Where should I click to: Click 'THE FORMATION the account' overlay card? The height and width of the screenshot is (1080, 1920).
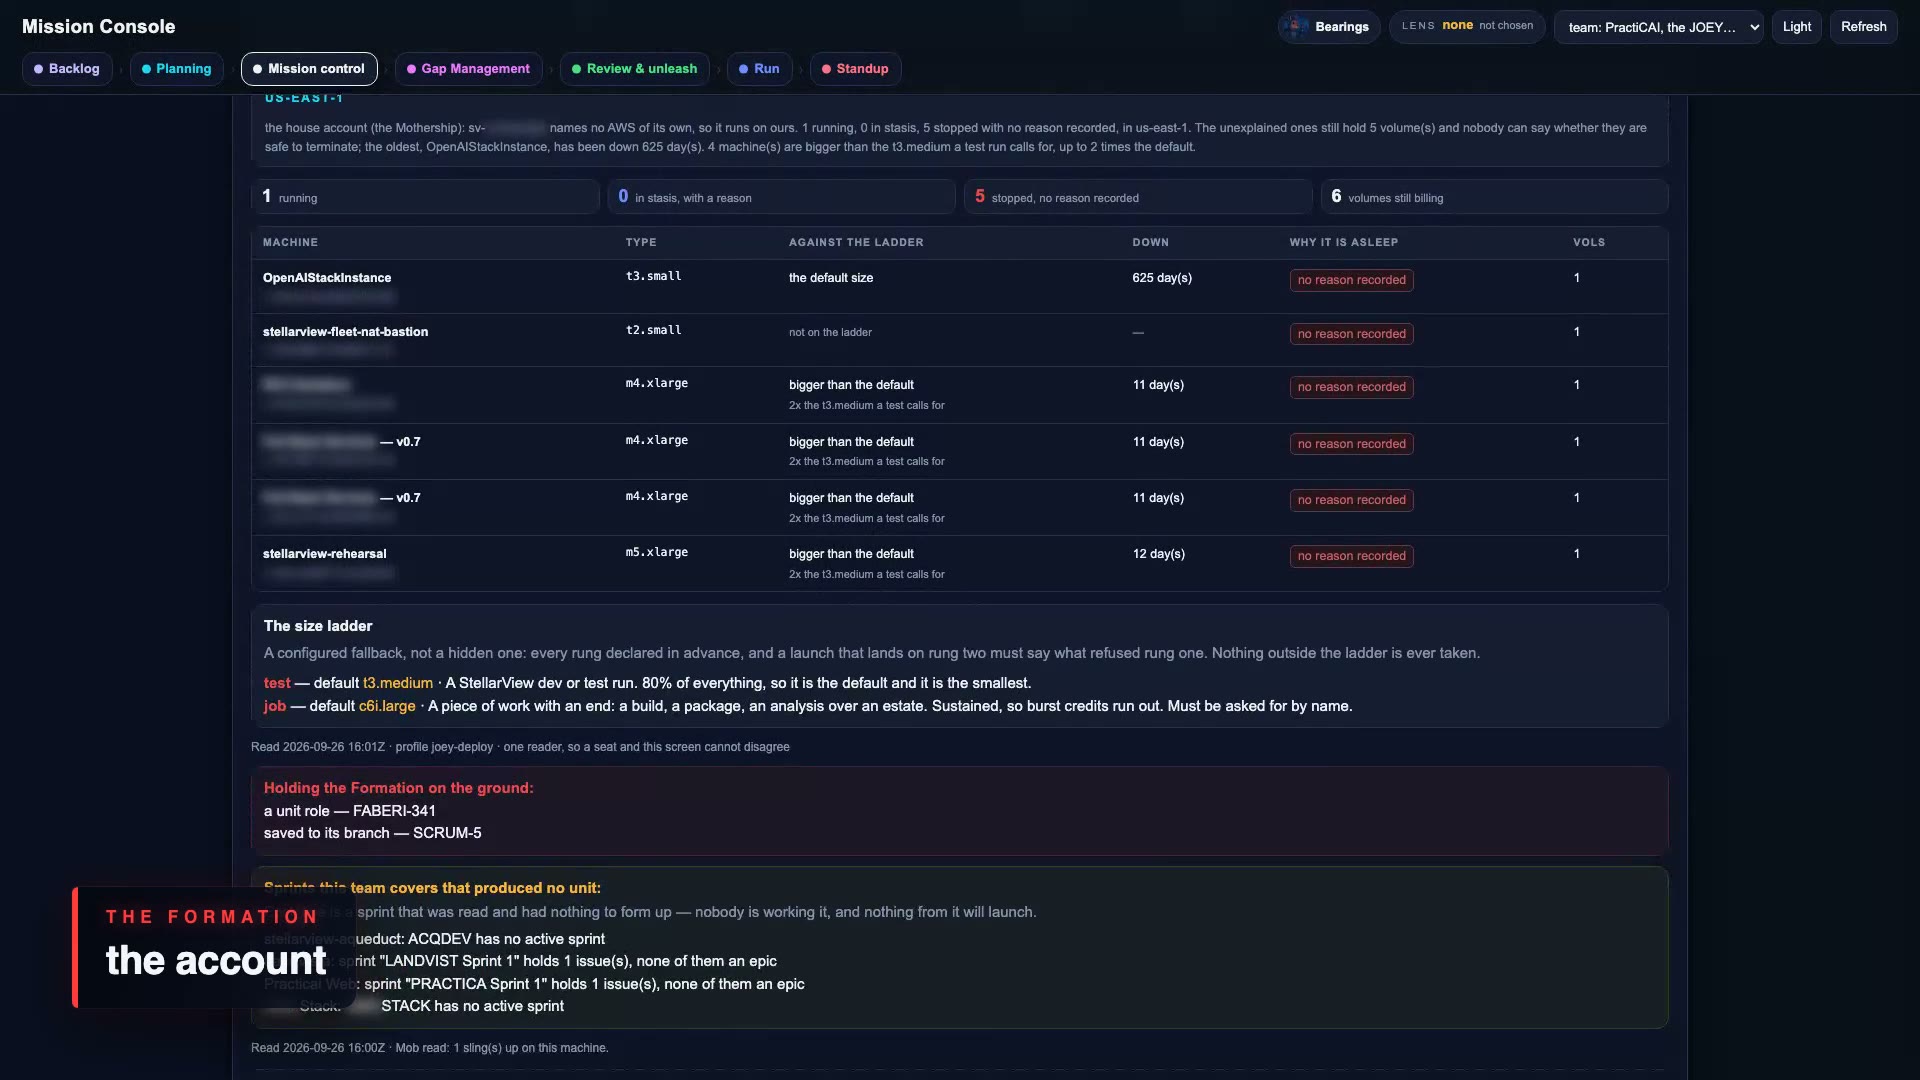[213, 946]
